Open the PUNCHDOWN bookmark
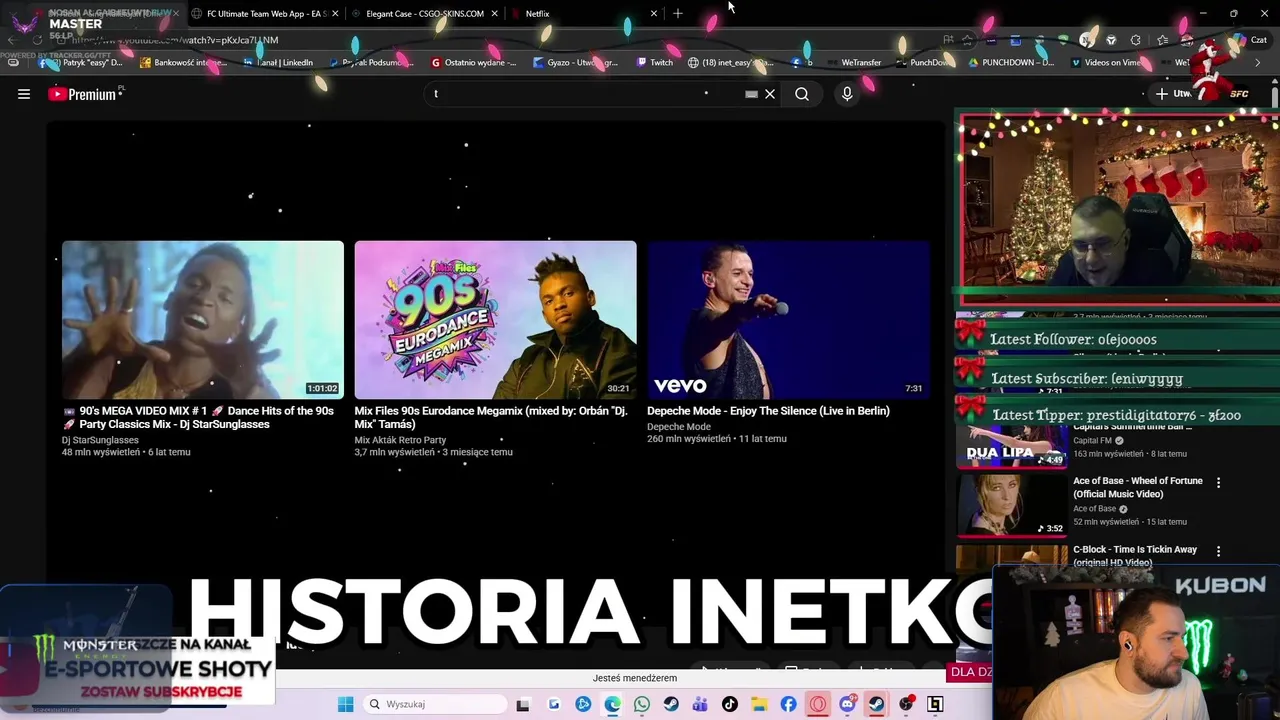Viewport: 1280px width, 720px height. click(x=1010, y=62)
